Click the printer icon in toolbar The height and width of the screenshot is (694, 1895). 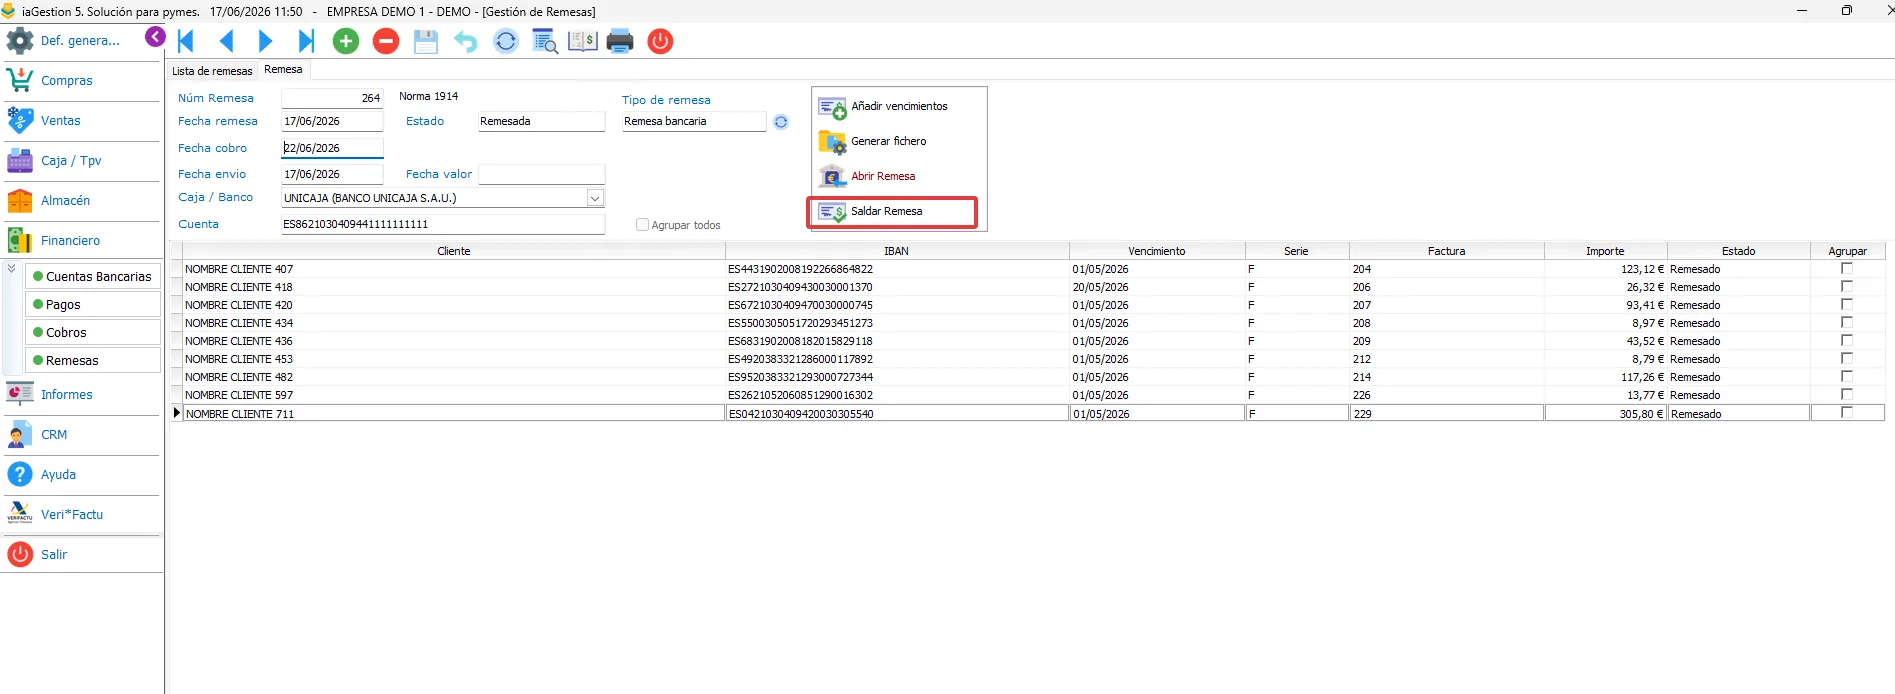[x=620, y=41]
